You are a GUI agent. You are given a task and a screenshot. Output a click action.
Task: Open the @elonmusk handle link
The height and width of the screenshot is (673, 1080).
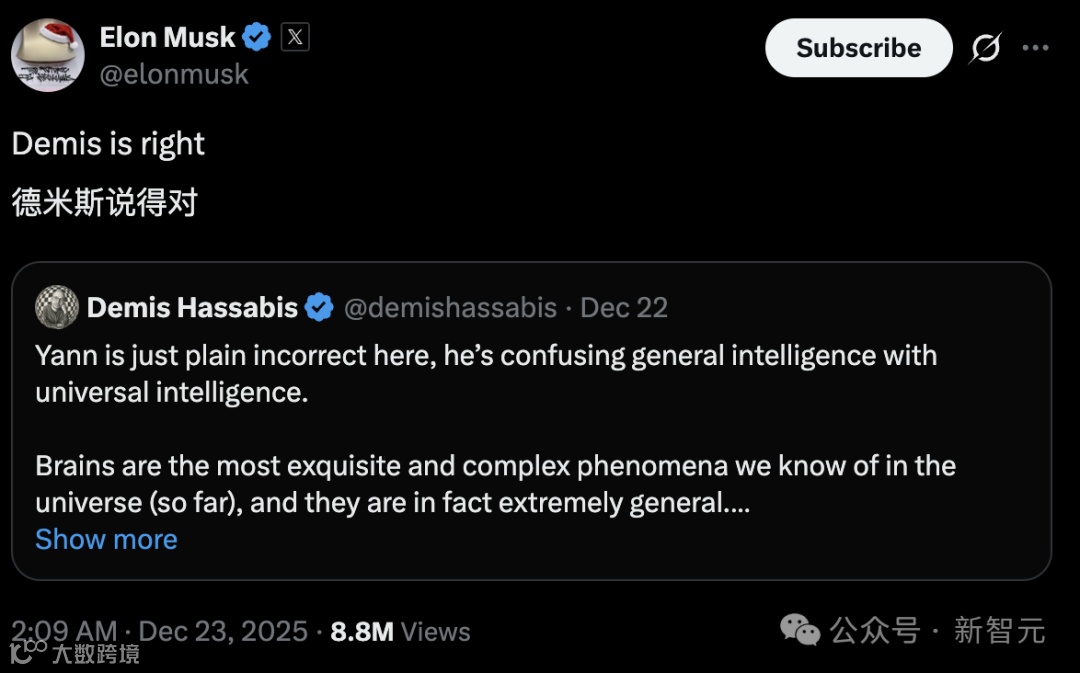174,75
